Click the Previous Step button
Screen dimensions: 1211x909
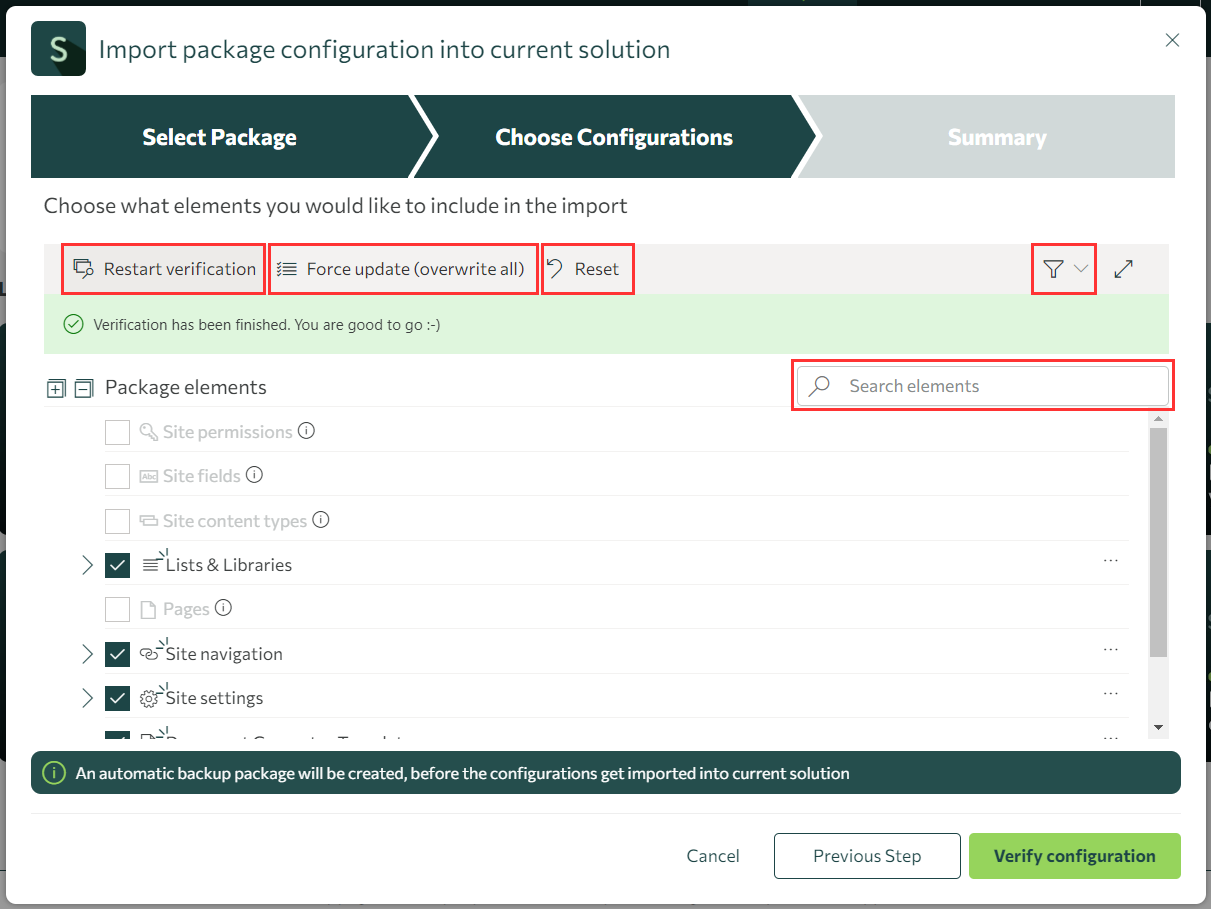tap(866, 856)
